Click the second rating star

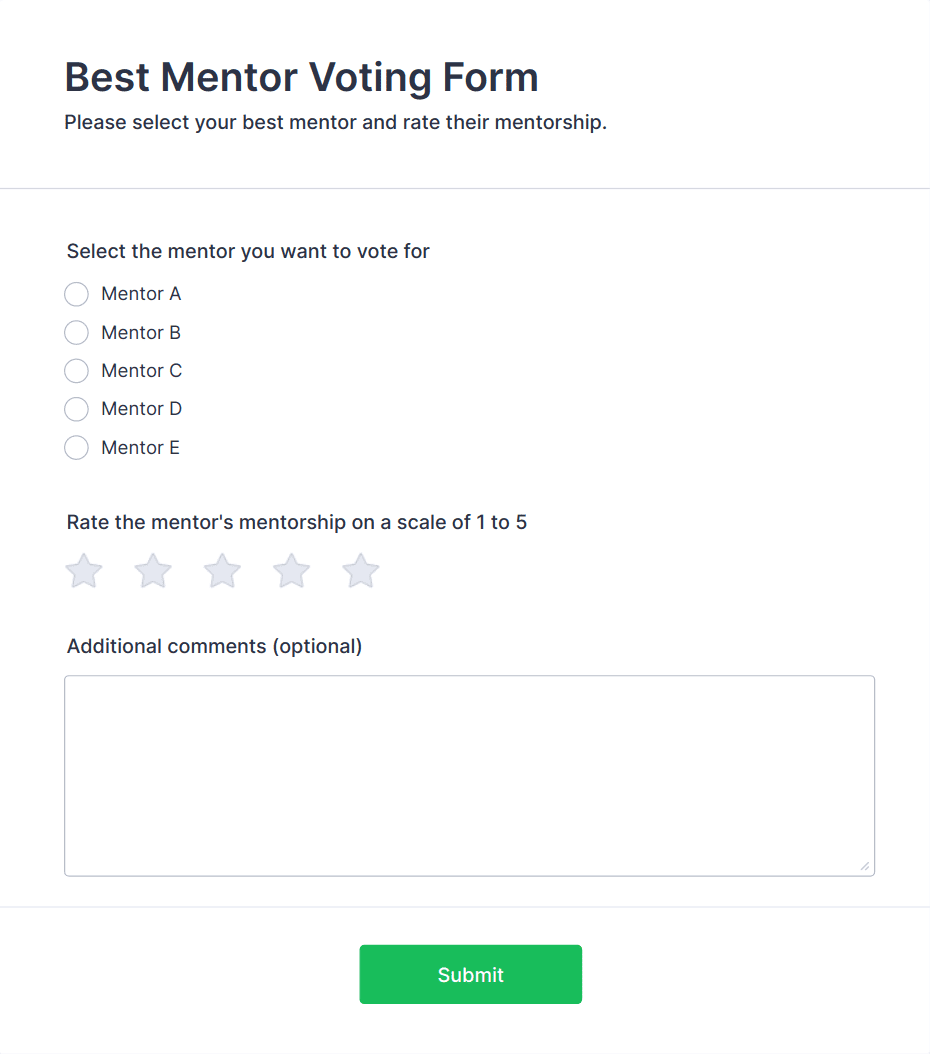(x=153, y=572)
